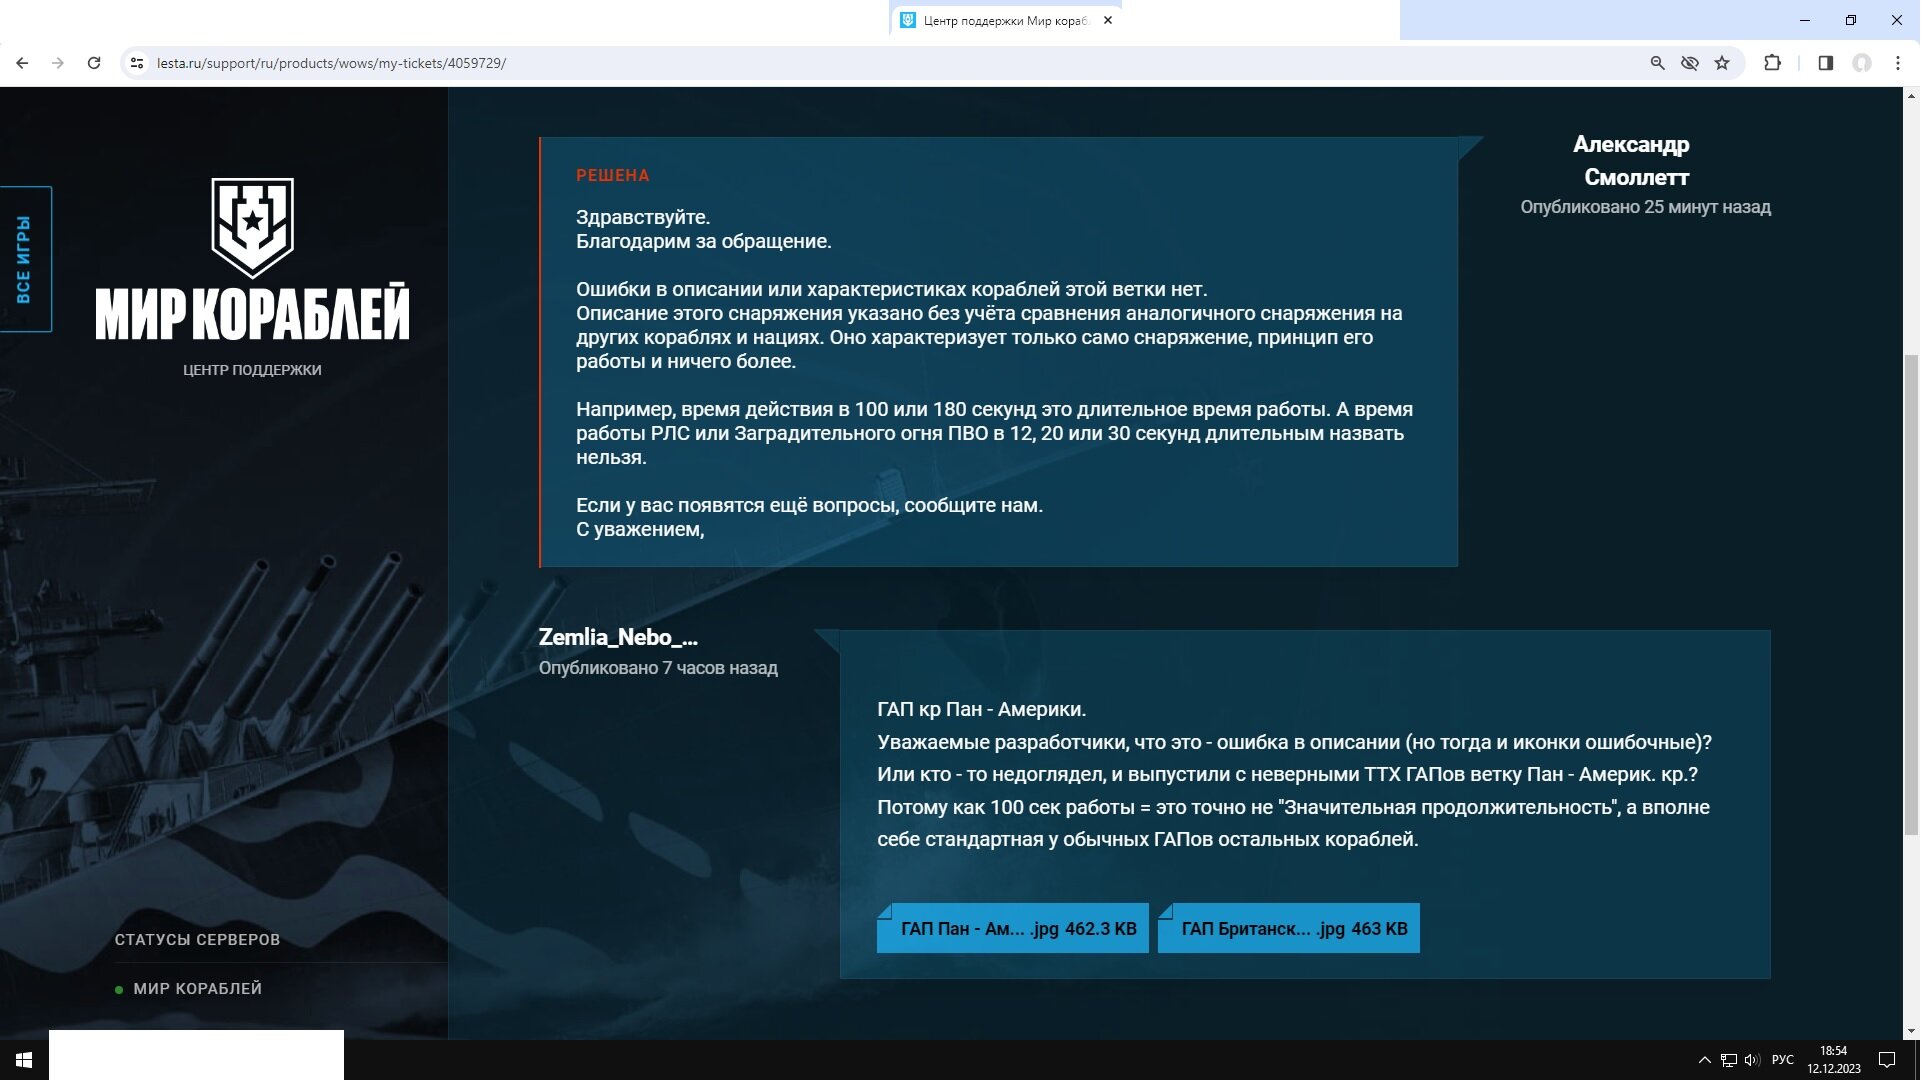1926x1088 pixels.
Task: Open the network tray icon
Action: tap(1728, 1060)
